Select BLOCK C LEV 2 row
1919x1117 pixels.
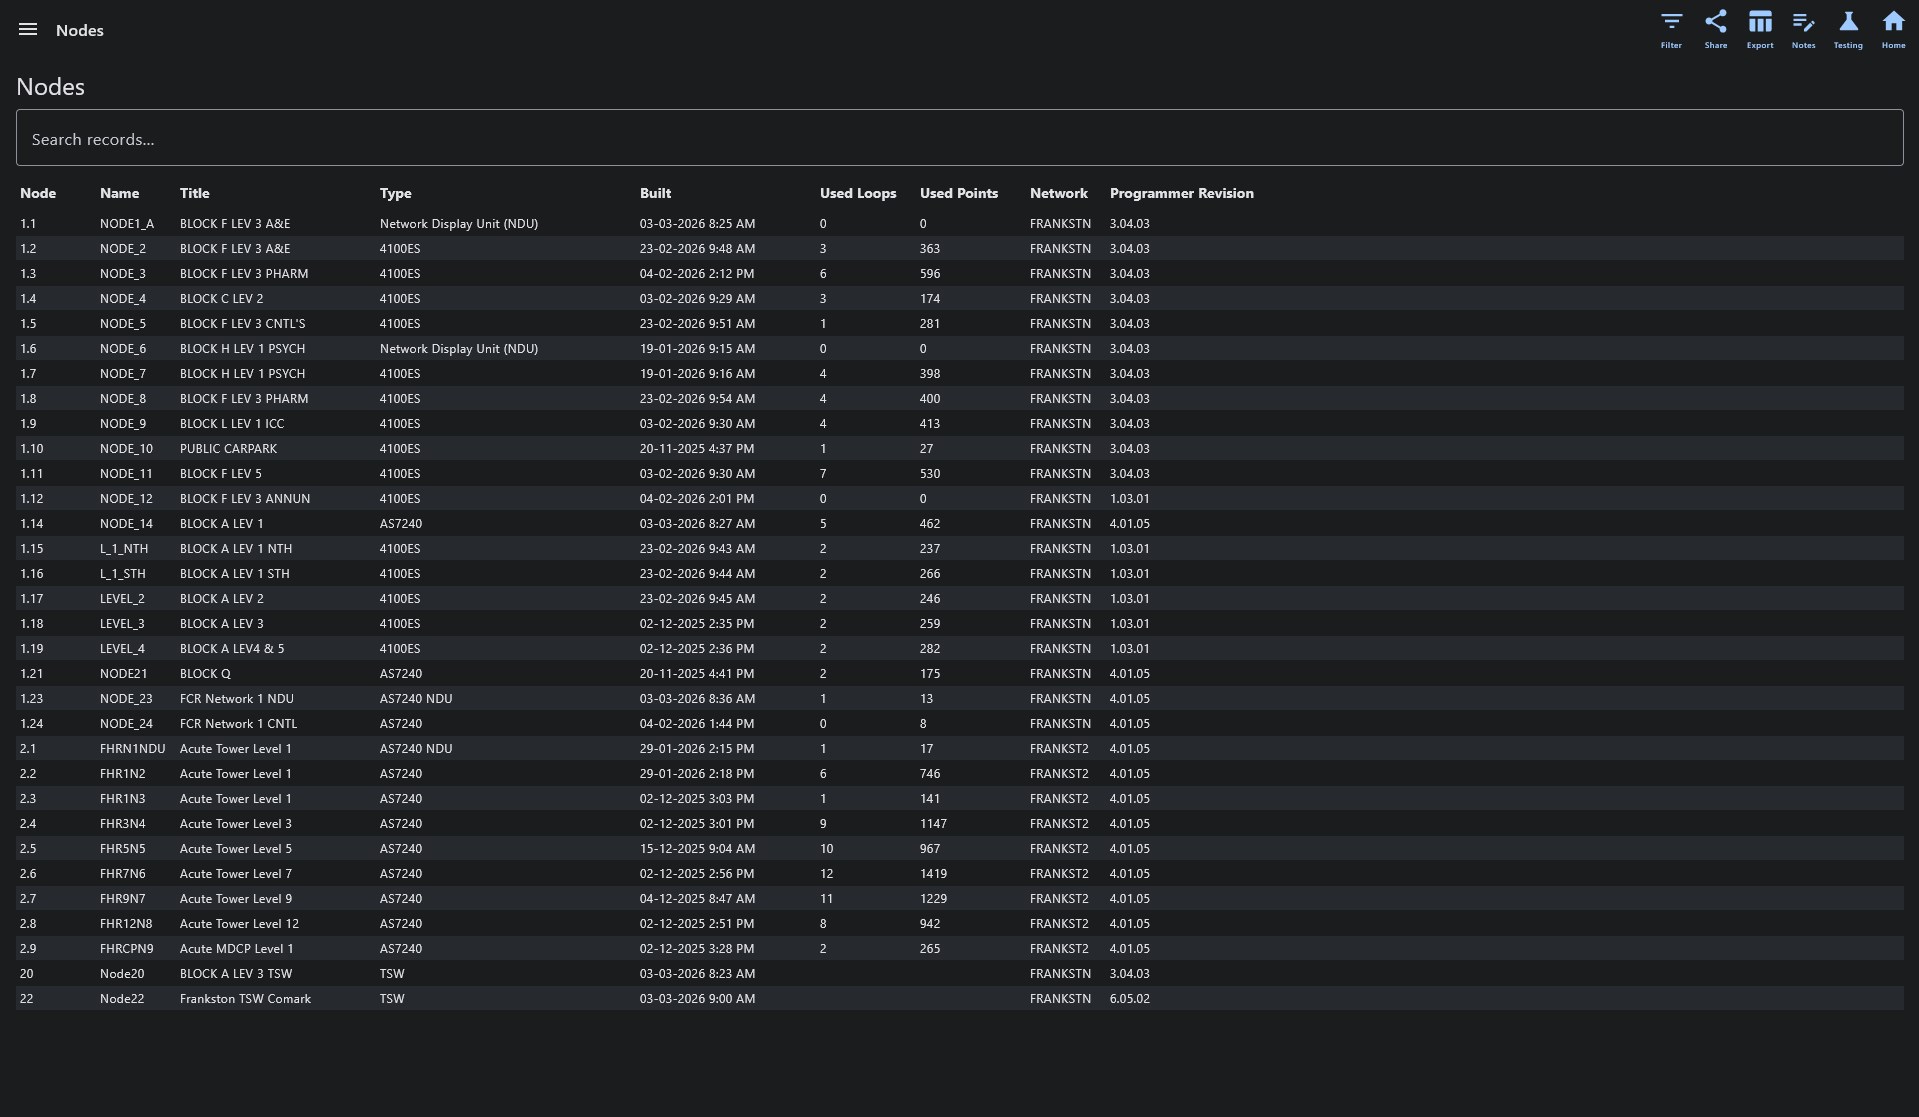(959, 299)
